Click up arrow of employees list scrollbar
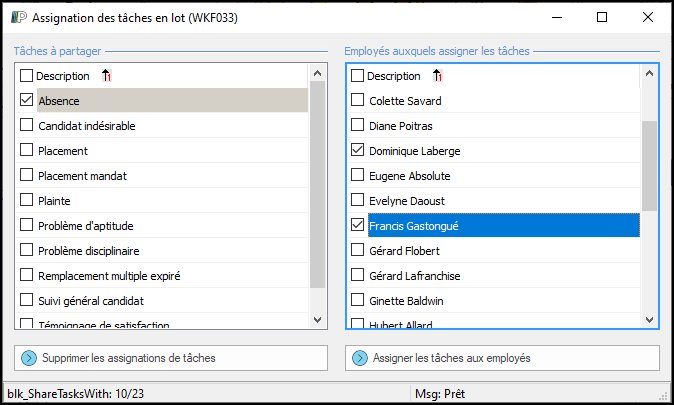The image size is (674, 405). click(x=649, y=74)
